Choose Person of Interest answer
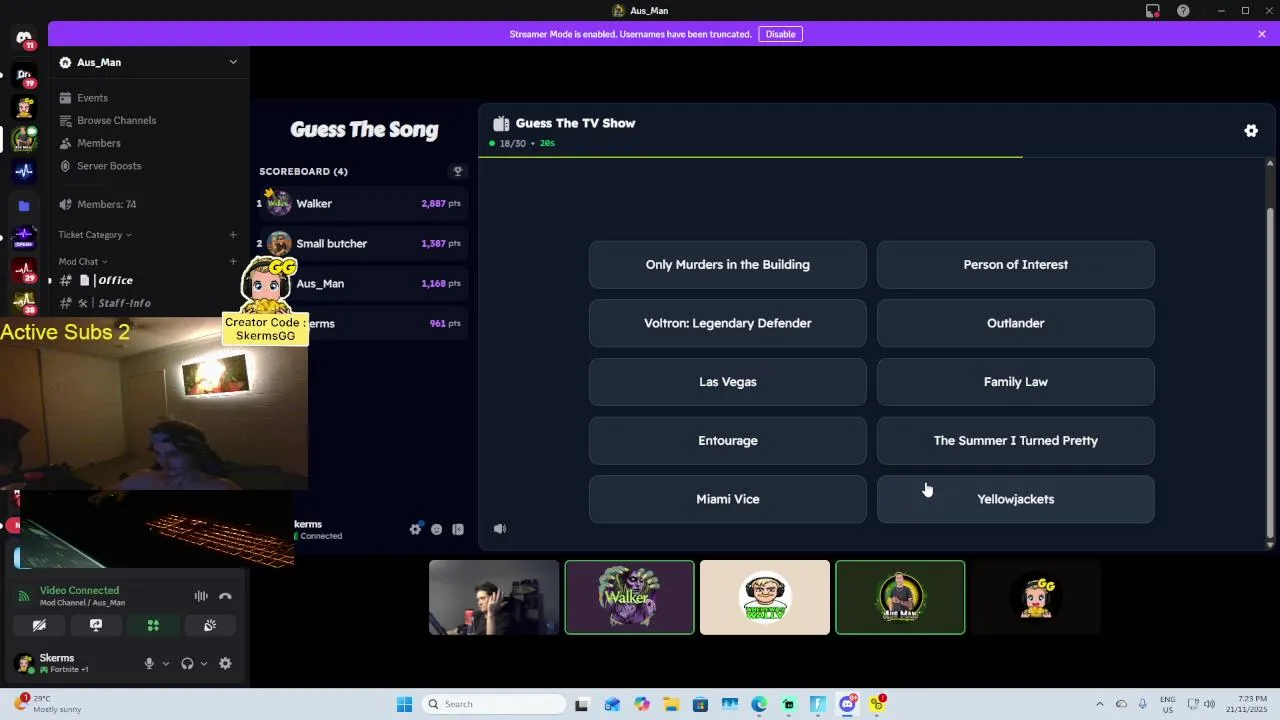The width and height of the screenshot is (1280, 720). pyautogui.click(x=1015, y=265)
